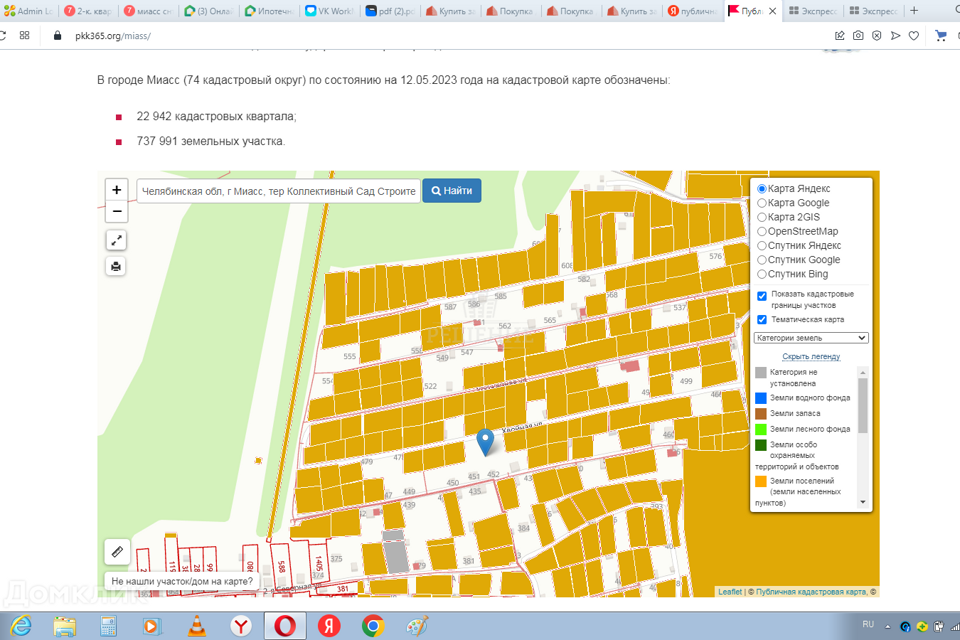Toggle the Тематическая карта checkbox
The width and height of the screenshot is (960, 640).
pos(762,320)
